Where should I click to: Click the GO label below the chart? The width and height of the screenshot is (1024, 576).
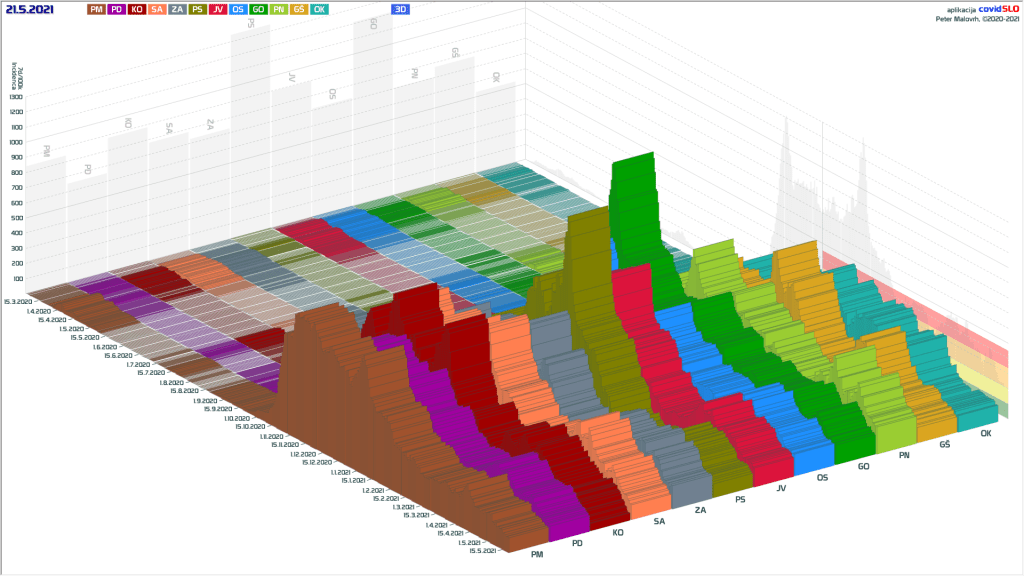tap(863, 466)
